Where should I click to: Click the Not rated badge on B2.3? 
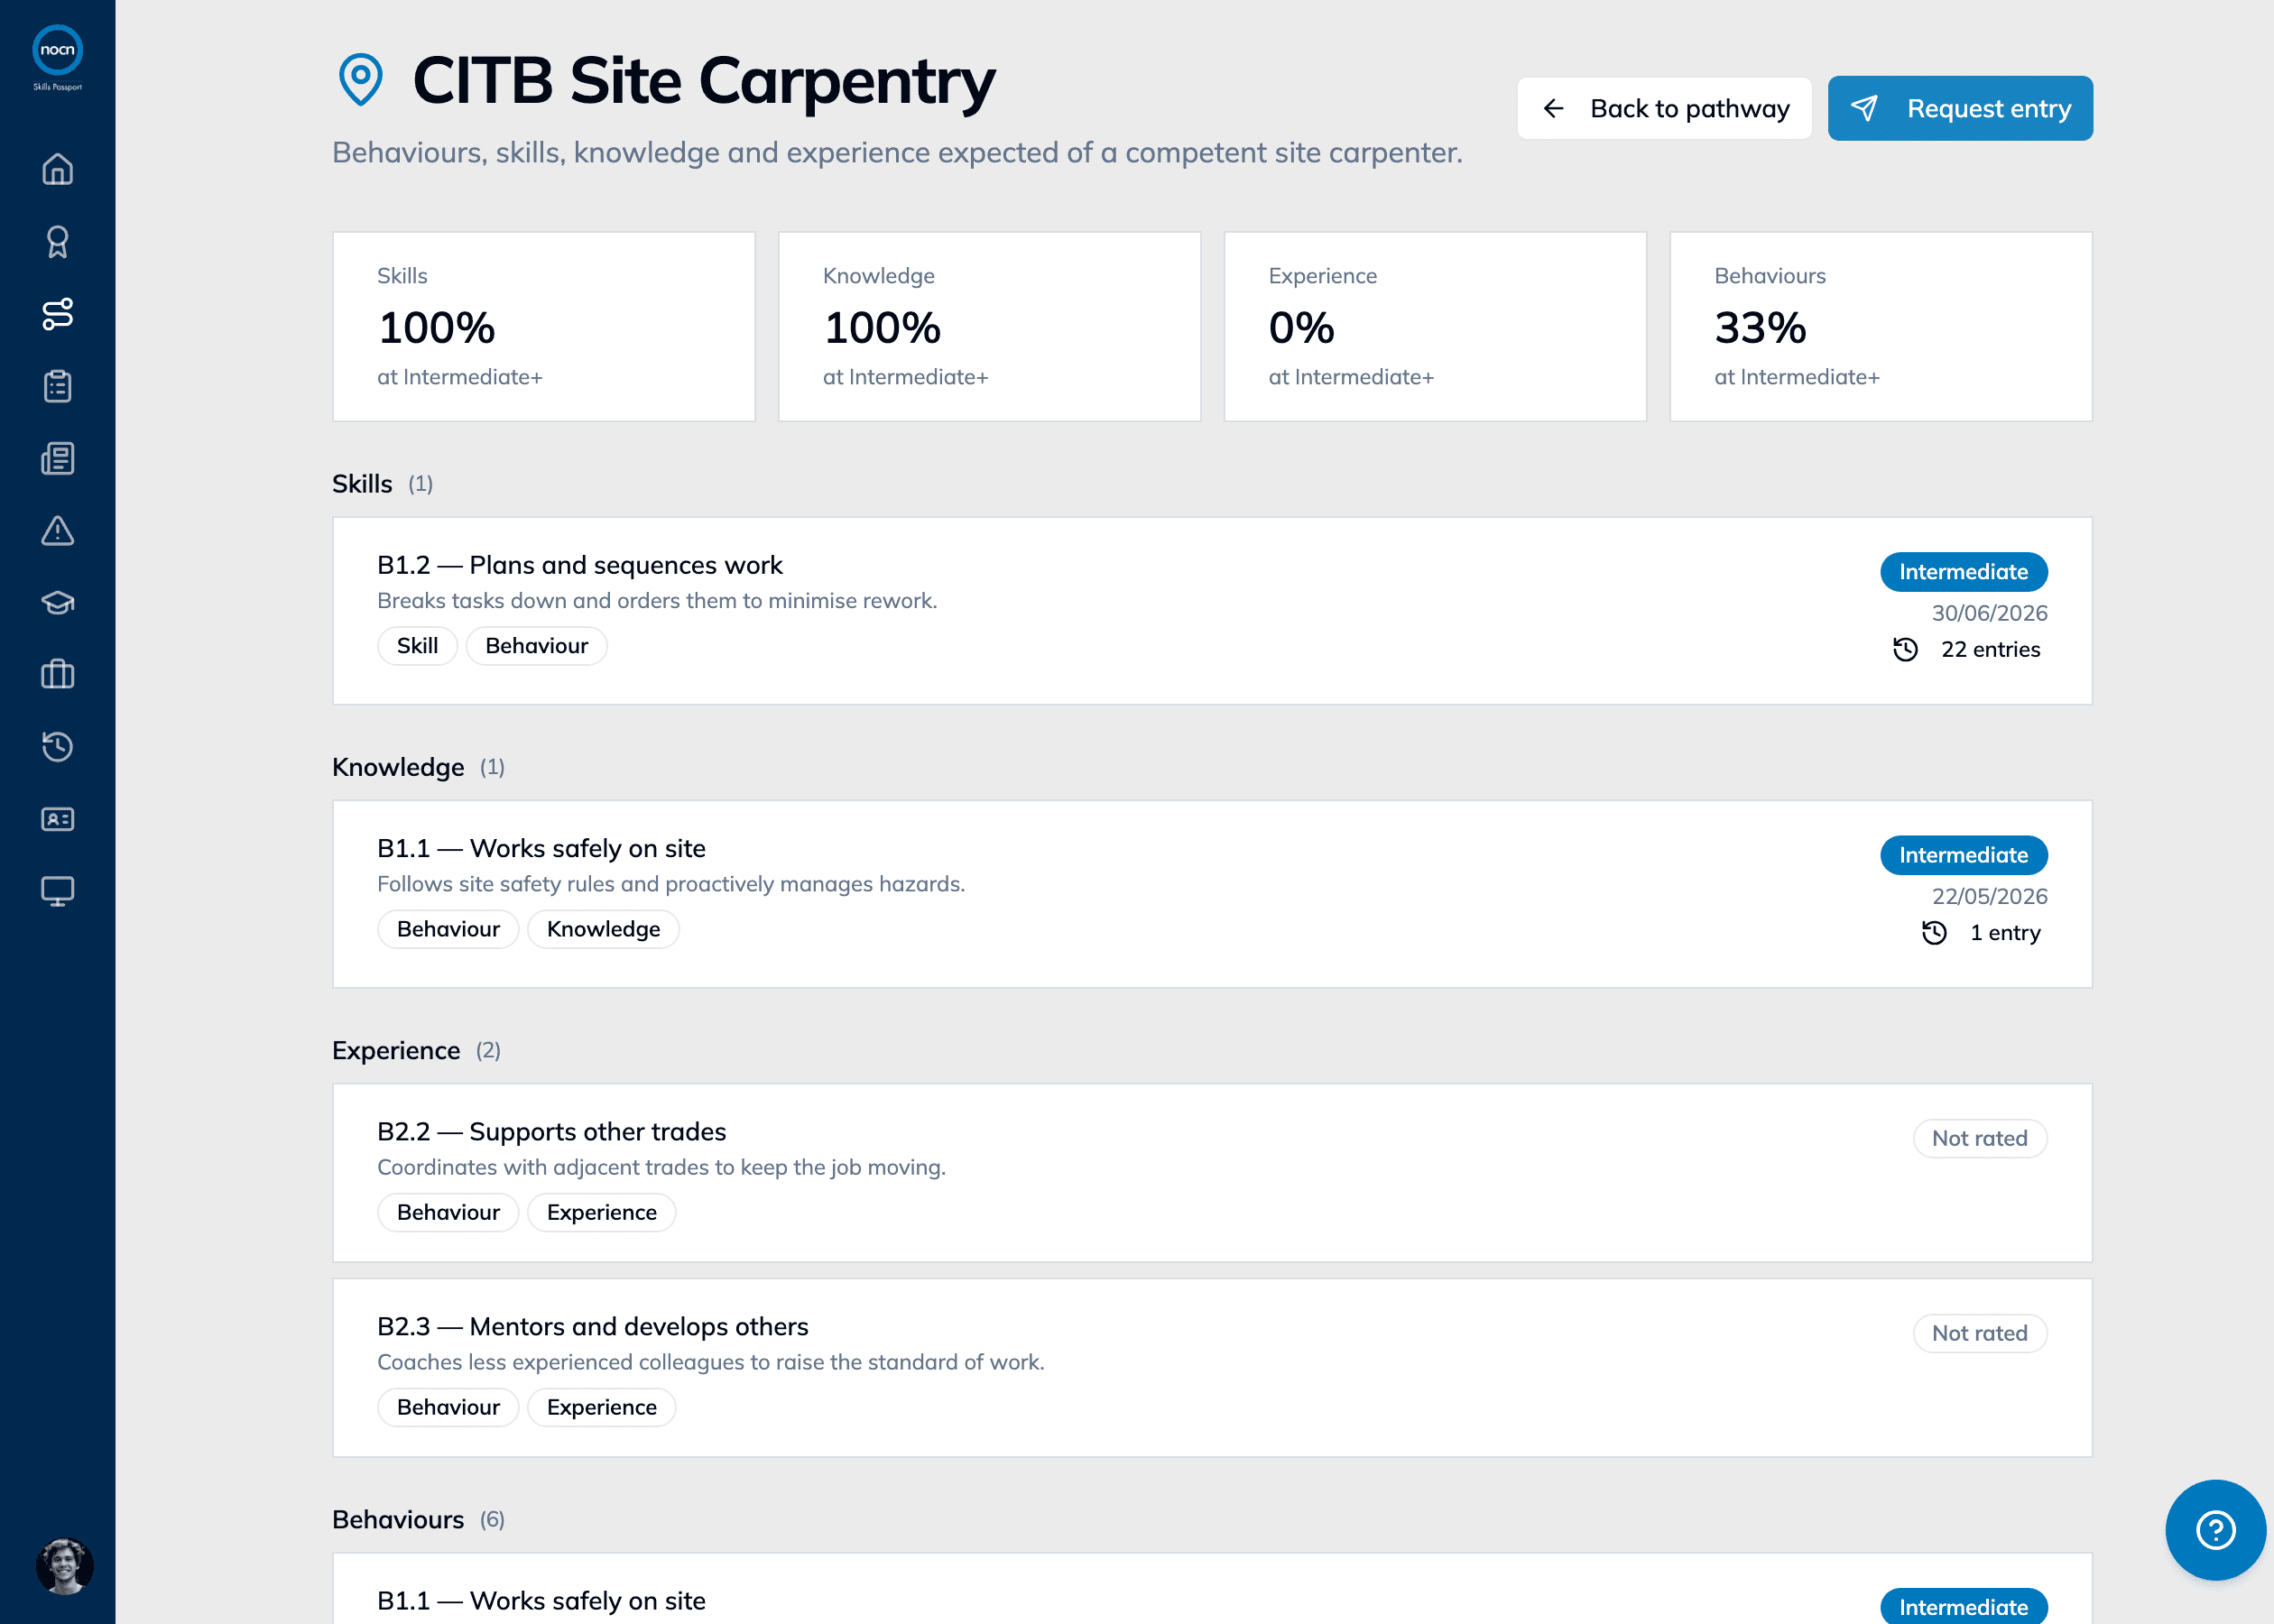click(x=1979, y=1333)
